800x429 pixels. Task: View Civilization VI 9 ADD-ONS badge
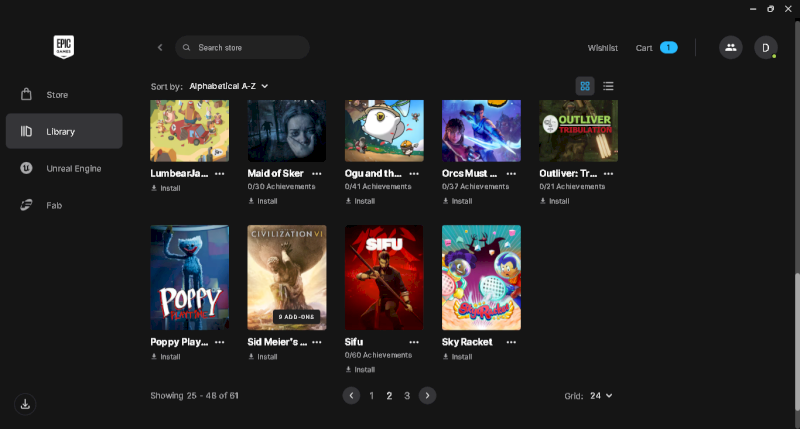click(296, 317)
